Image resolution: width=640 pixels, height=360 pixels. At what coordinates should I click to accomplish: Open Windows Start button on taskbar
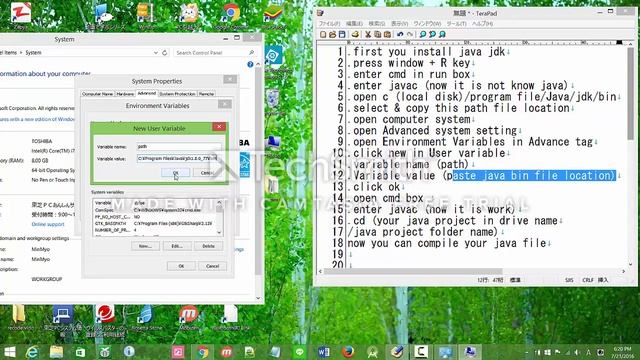point(9,352)
